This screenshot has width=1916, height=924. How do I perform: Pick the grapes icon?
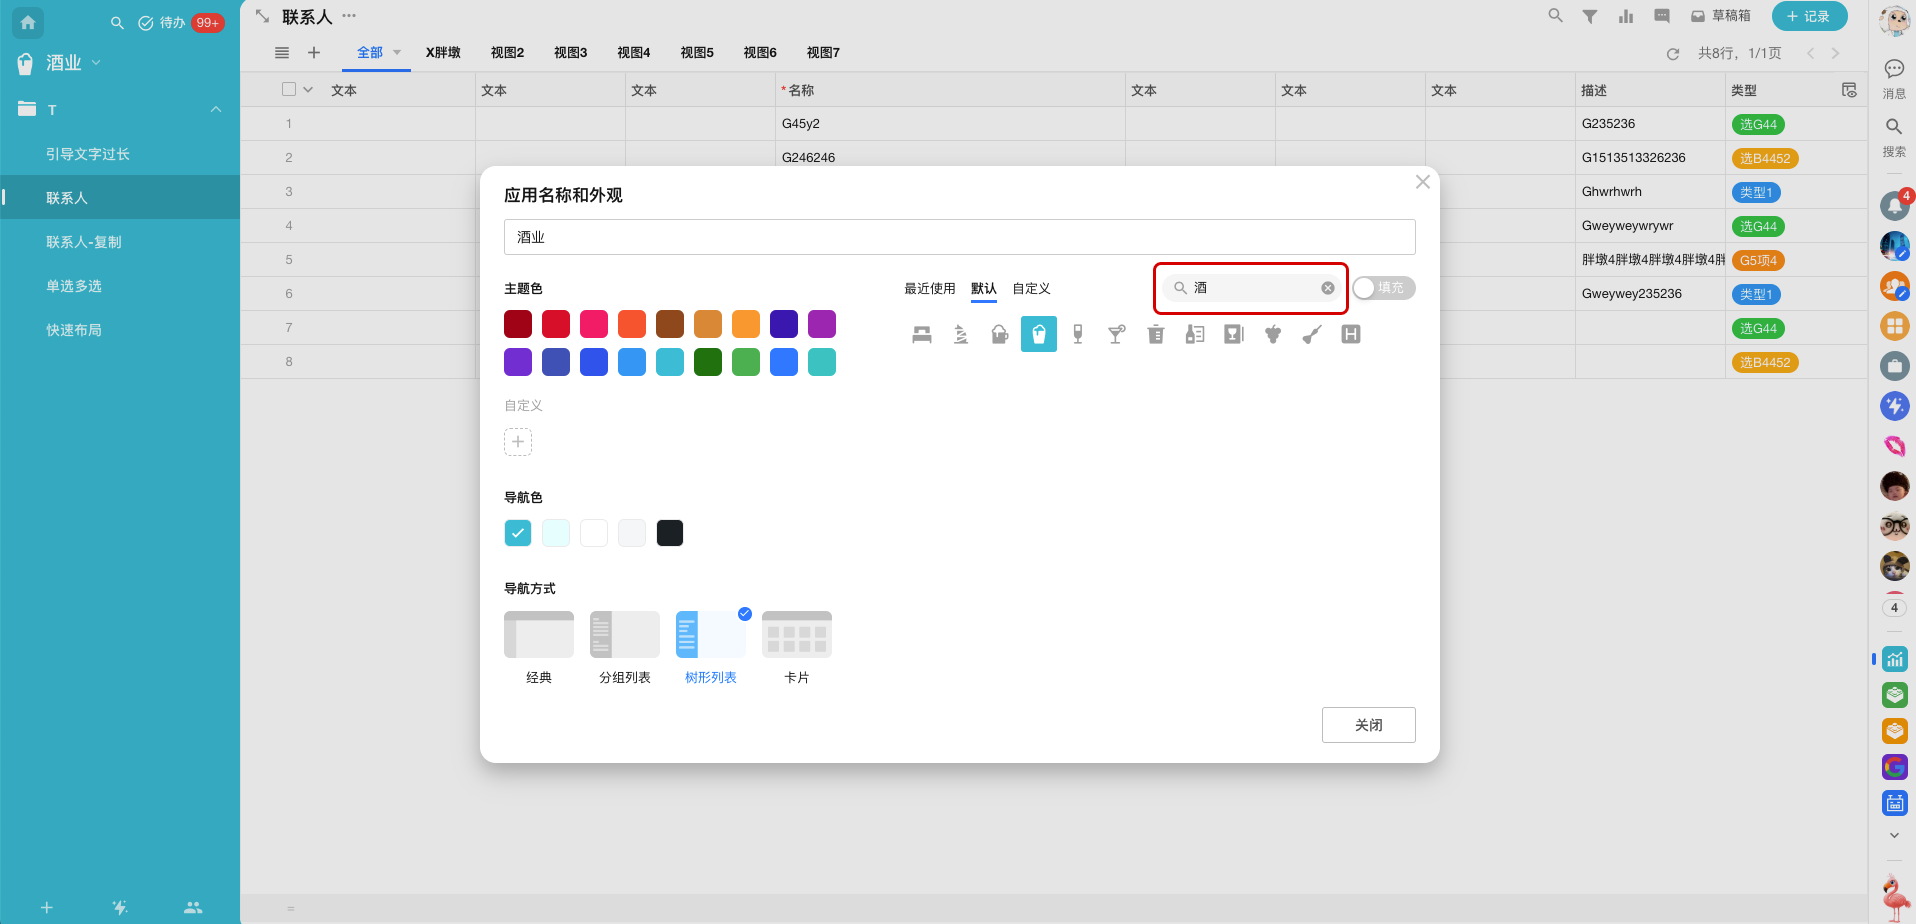(x=1272, y=335)
